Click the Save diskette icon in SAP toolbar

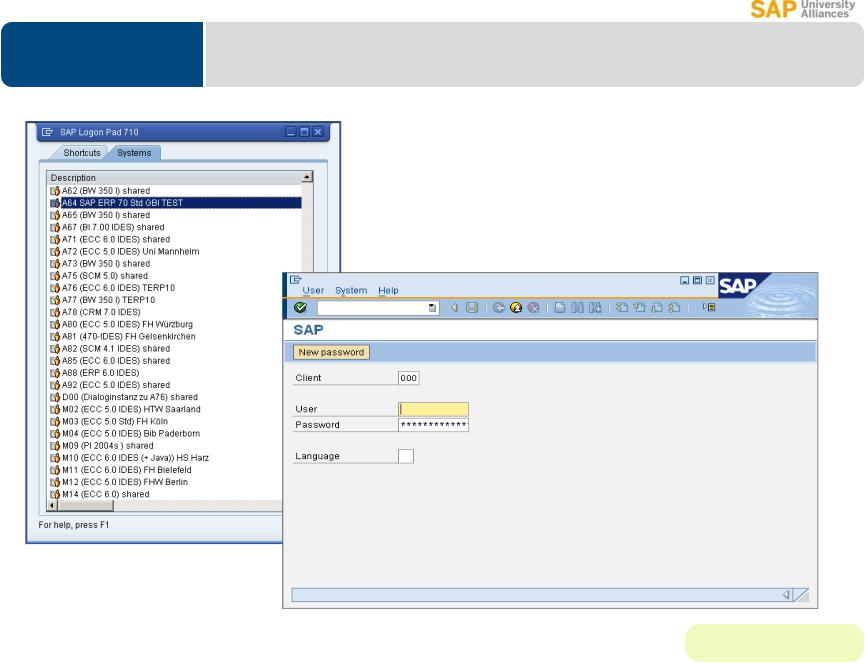(472, 307)
